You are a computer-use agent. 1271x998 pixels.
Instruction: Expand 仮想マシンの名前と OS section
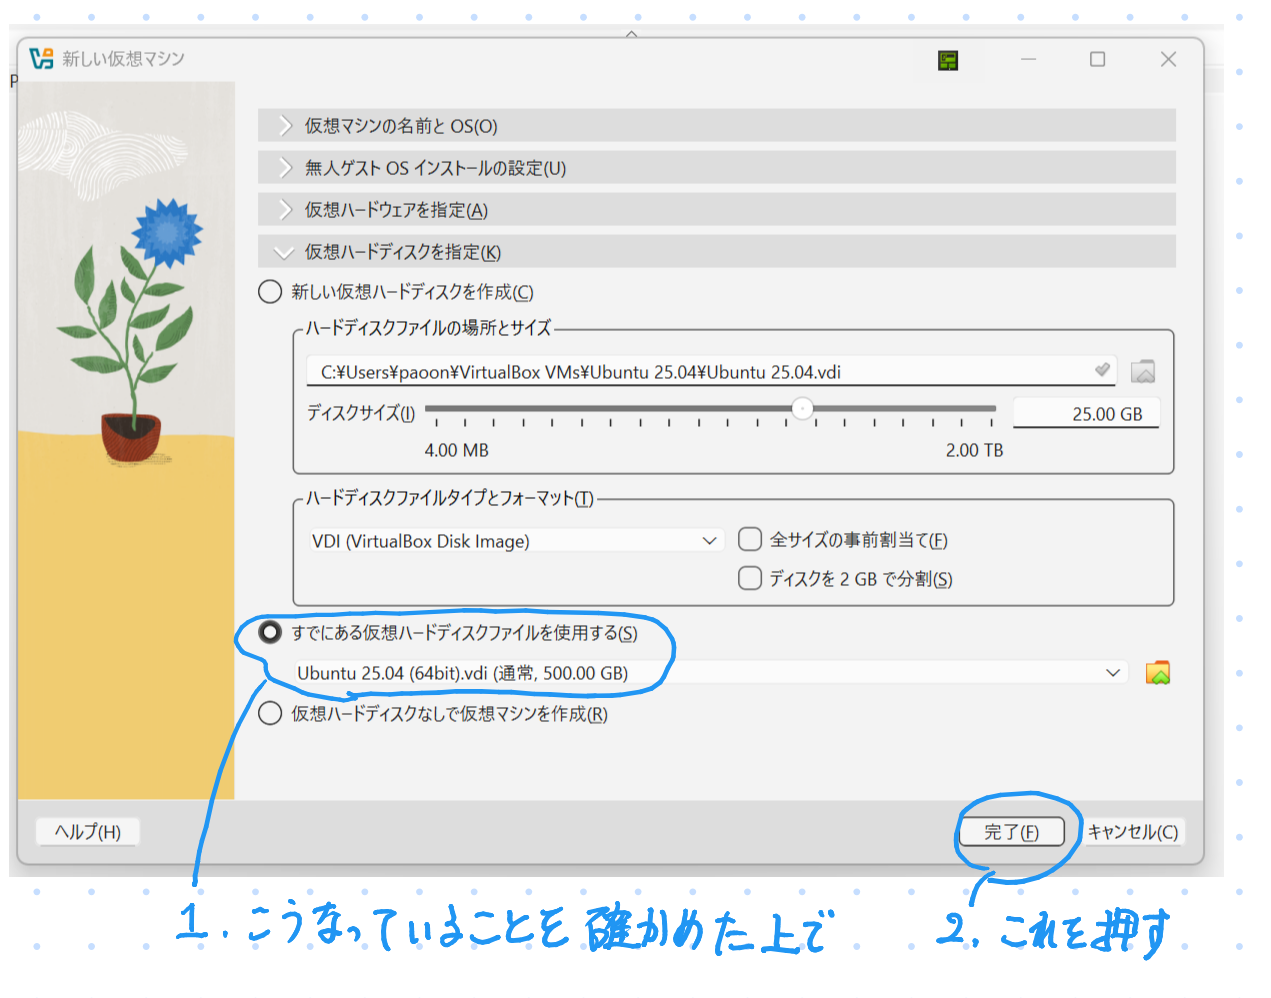pos(400,126)
